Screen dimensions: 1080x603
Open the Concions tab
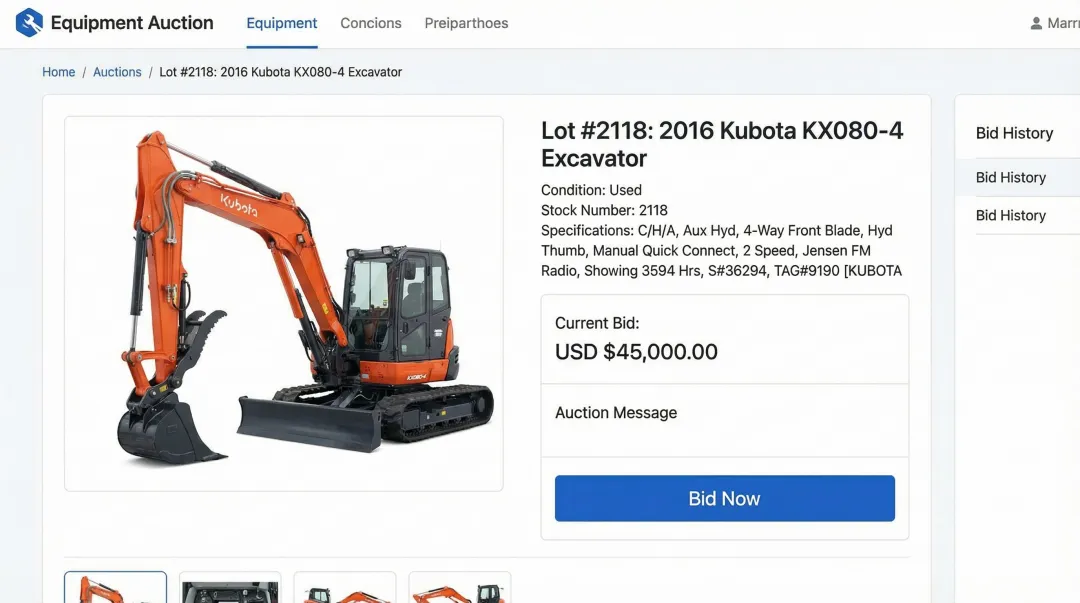[x=371, y=23]
